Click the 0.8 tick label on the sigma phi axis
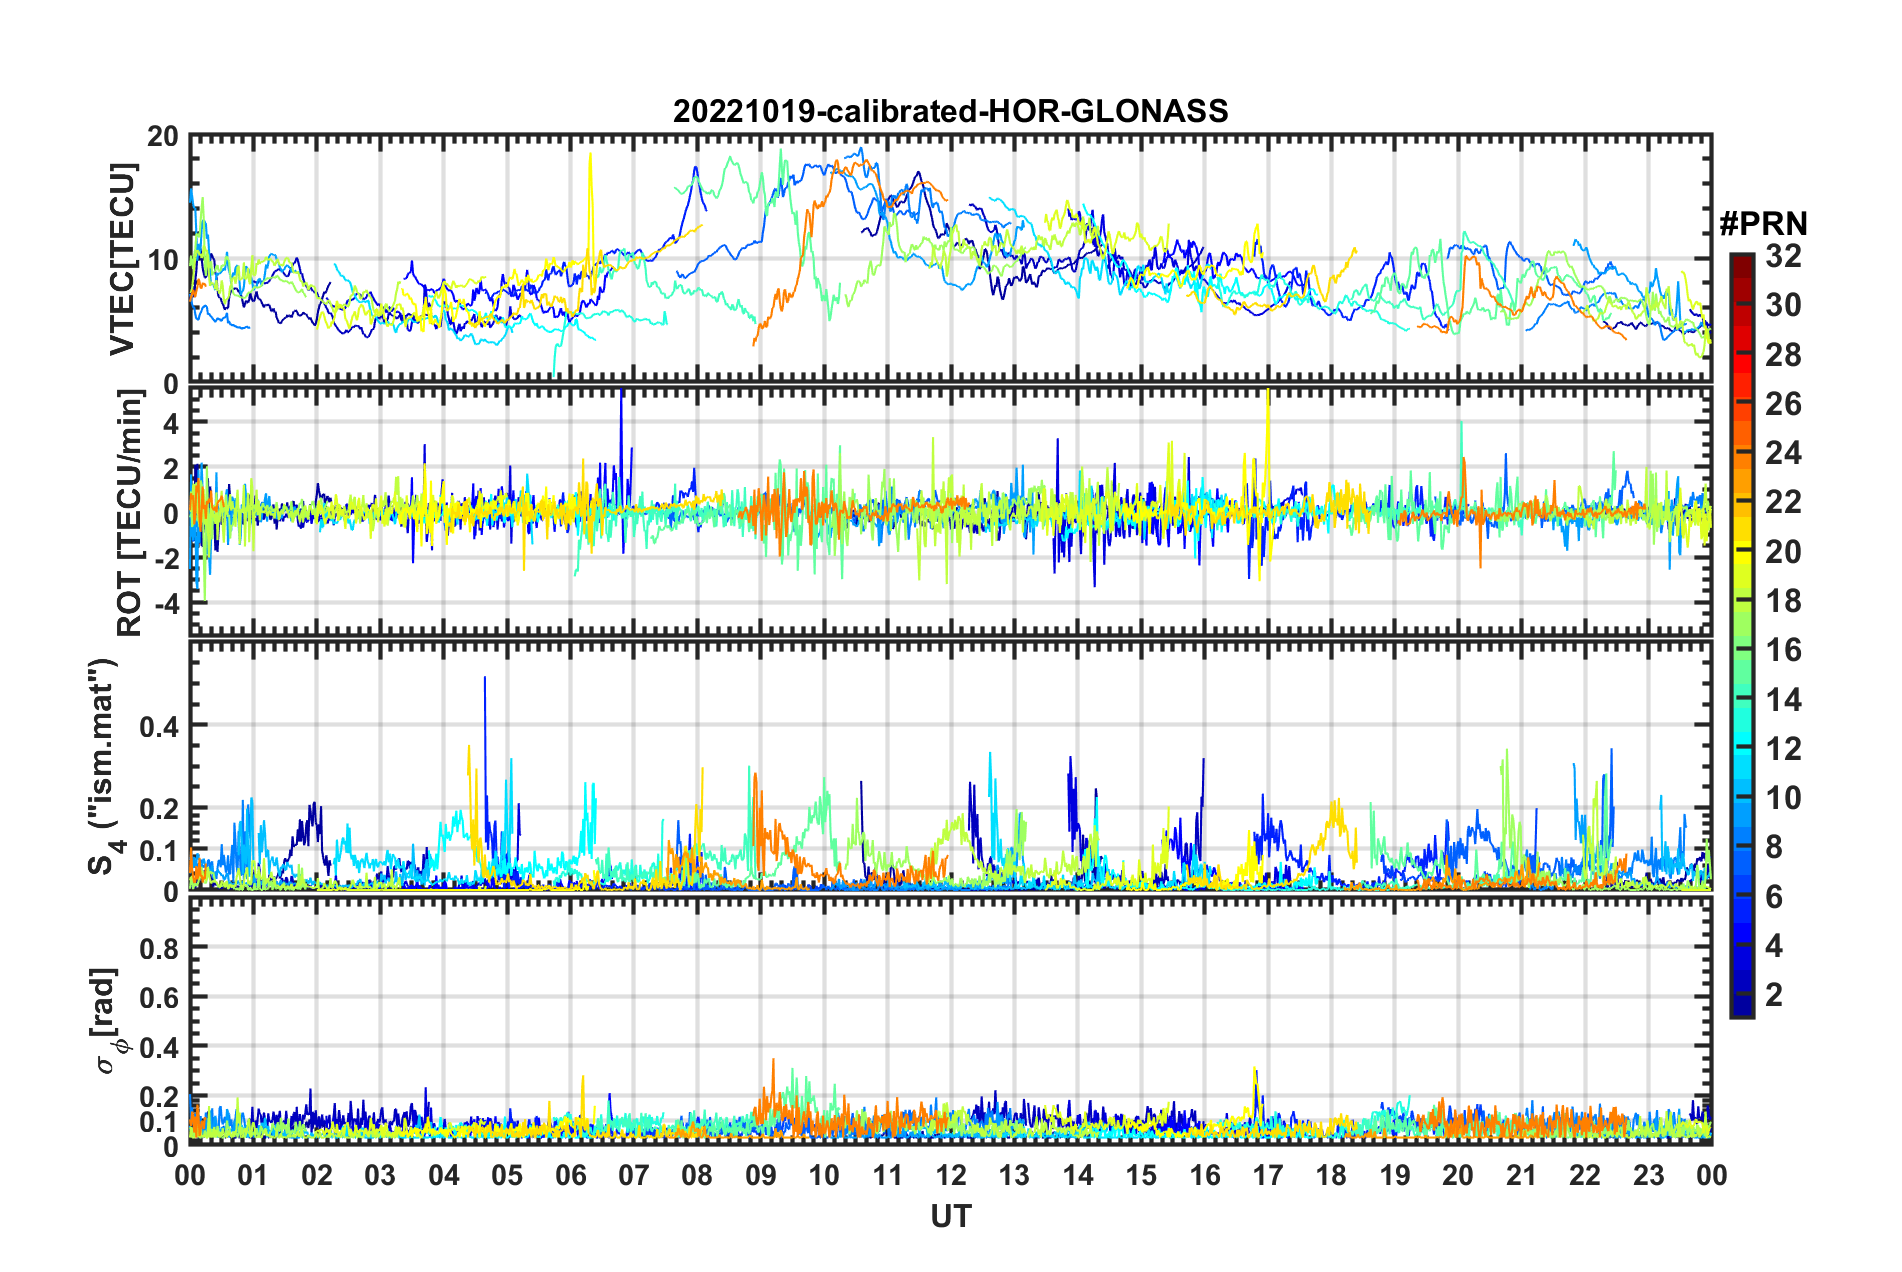This screenshot has width=1902, height=1272. tap(159, 947)
